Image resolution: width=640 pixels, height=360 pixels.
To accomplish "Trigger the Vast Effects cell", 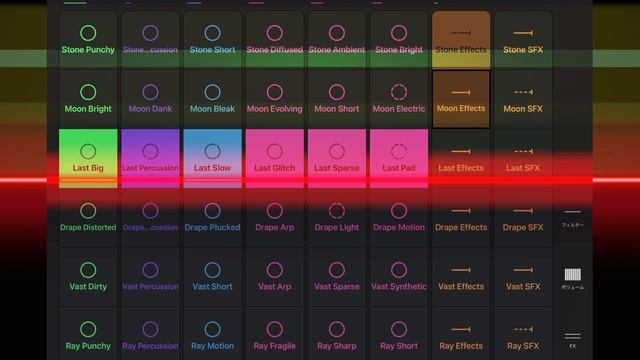I will click(461, 277).
